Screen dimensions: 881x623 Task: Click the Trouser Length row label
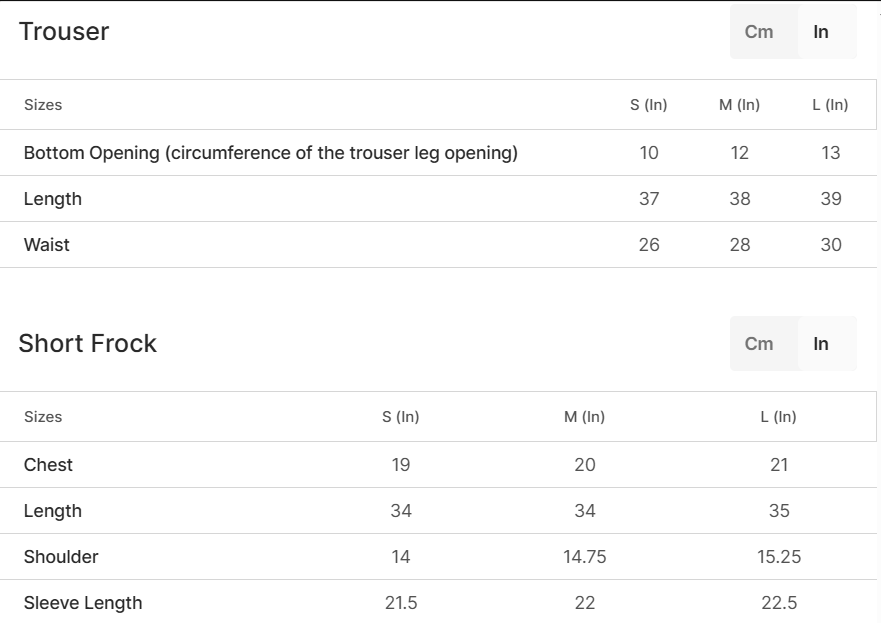[x=53, y=199]
